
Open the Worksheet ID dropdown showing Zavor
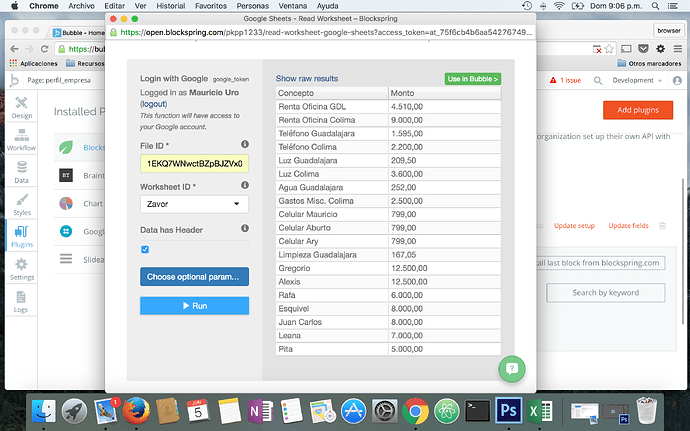[x=195, y=204]
